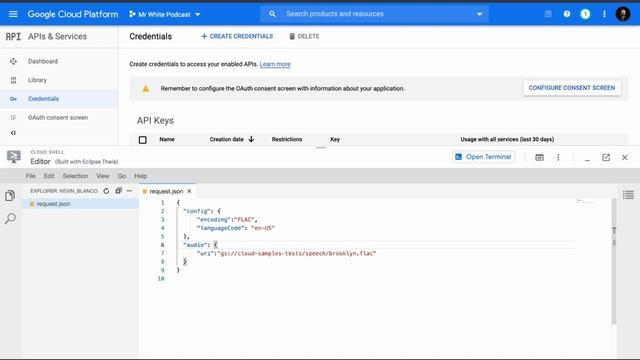This screenshot has height=360, width=640.
Task: Open notifications badge showing 1
Action: [585, 14]
